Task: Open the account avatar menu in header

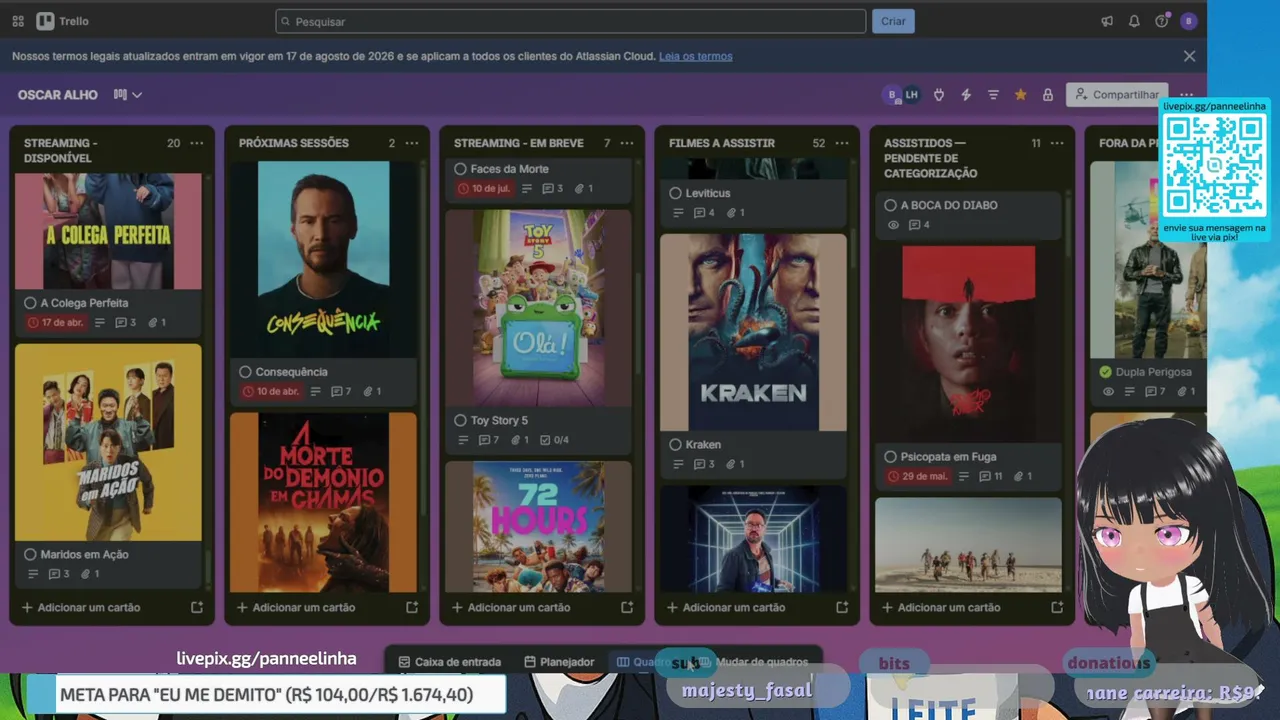Action: pos(1188,21)
